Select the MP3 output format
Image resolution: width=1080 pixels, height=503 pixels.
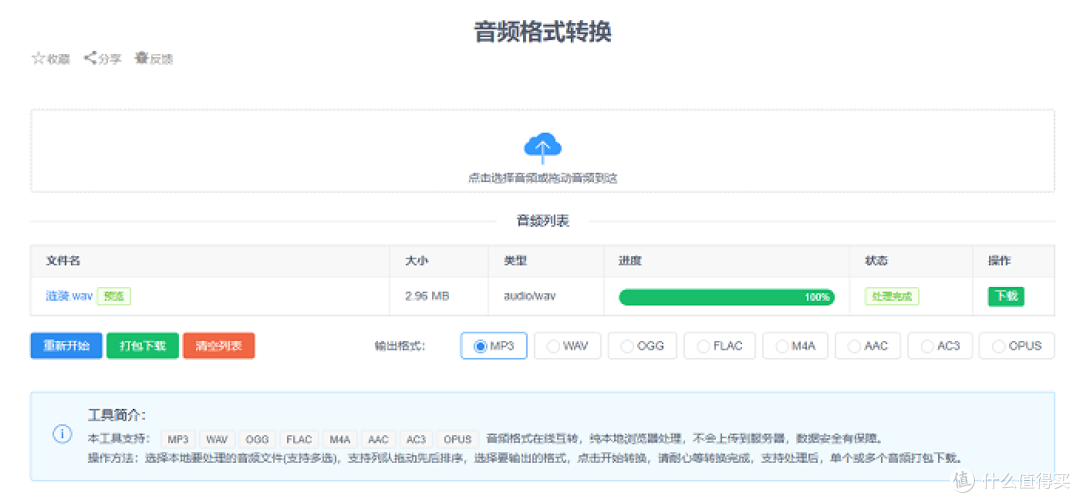tap(494, 346)
